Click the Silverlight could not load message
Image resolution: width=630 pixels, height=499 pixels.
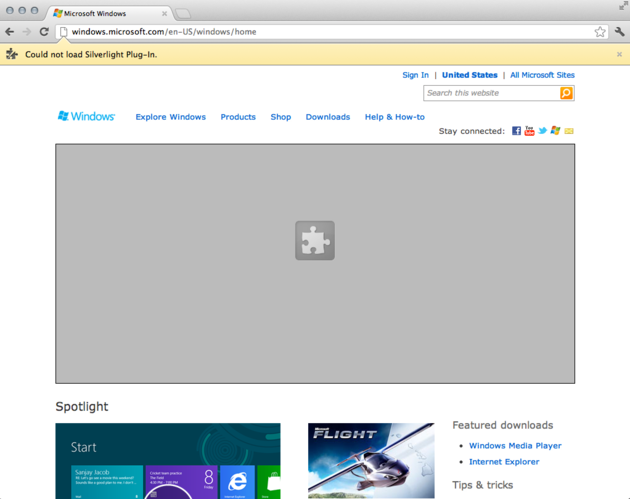coord(91,54)
